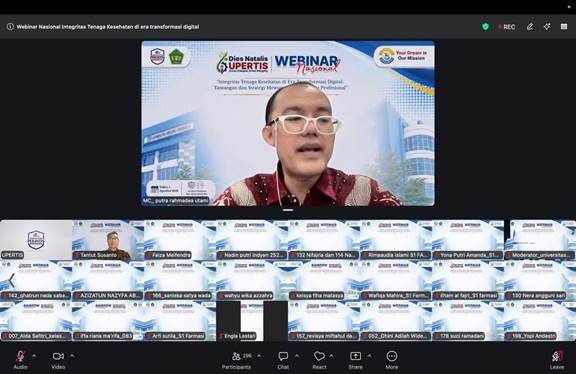Click the 166_saniaka satya wada name label
576x374 pixels.
click(x=179, y=295)
